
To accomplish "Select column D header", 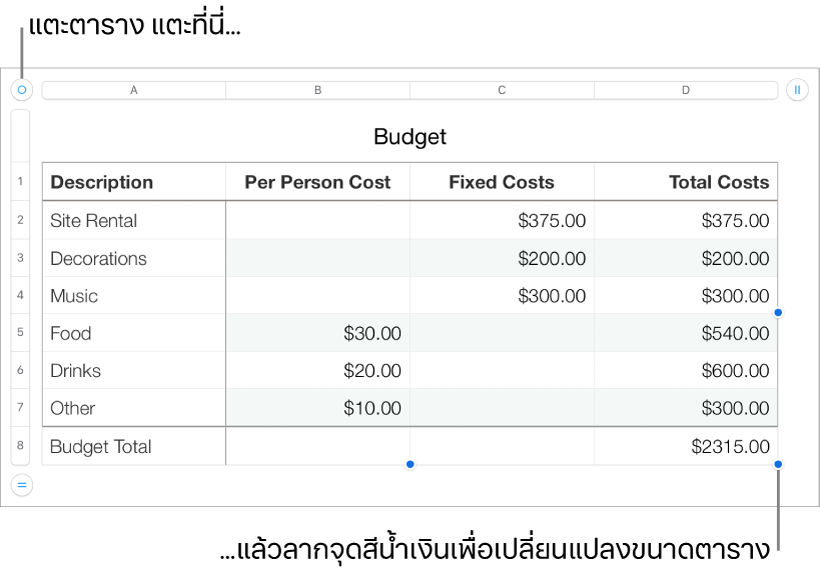I will pyautogui.click(x=686, y=90).
